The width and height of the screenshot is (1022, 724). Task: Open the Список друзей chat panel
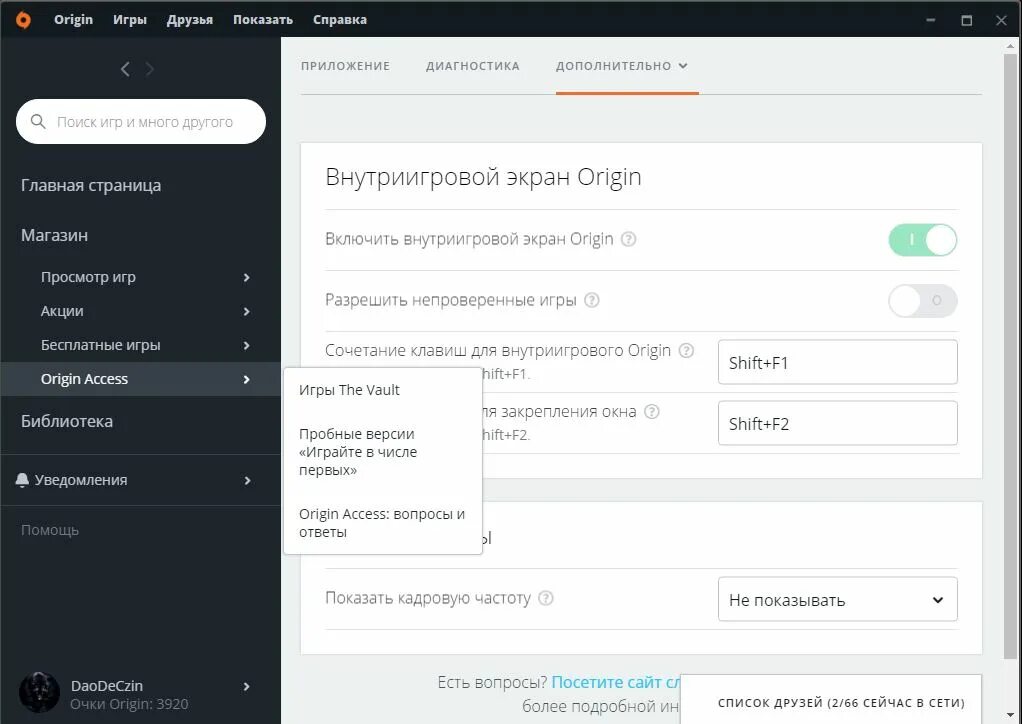[831, 700]
